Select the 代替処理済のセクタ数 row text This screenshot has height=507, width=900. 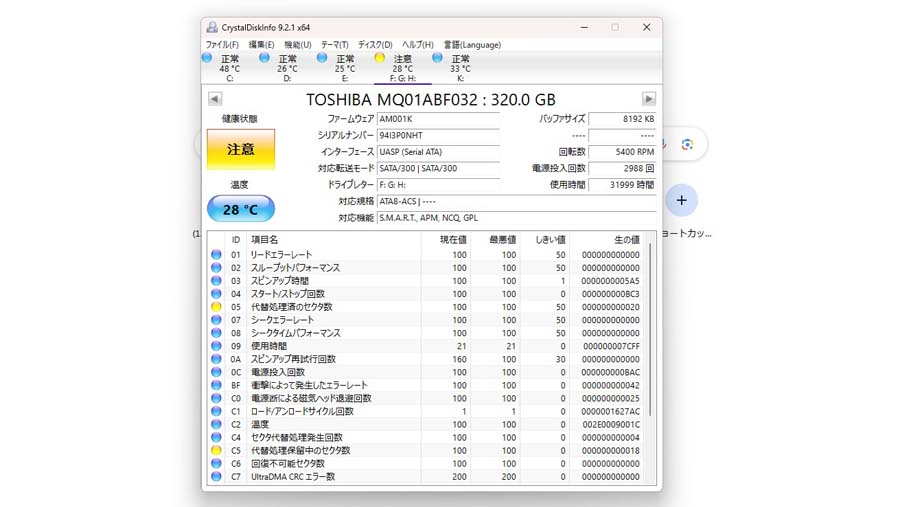(292, 307)
